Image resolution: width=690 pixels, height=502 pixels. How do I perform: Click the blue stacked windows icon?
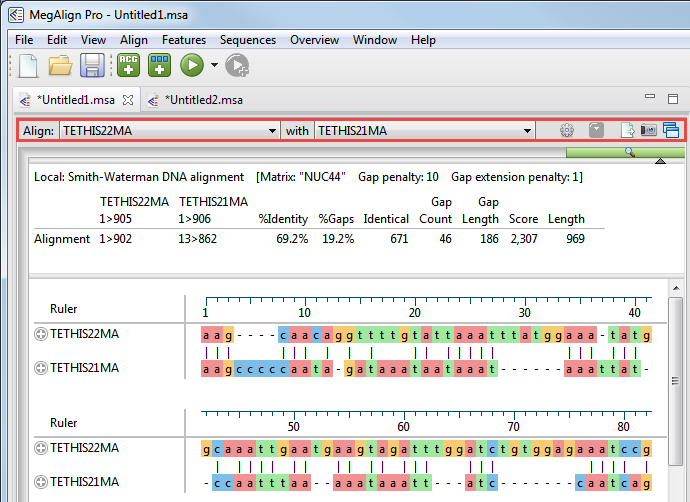tap(671, 130)
